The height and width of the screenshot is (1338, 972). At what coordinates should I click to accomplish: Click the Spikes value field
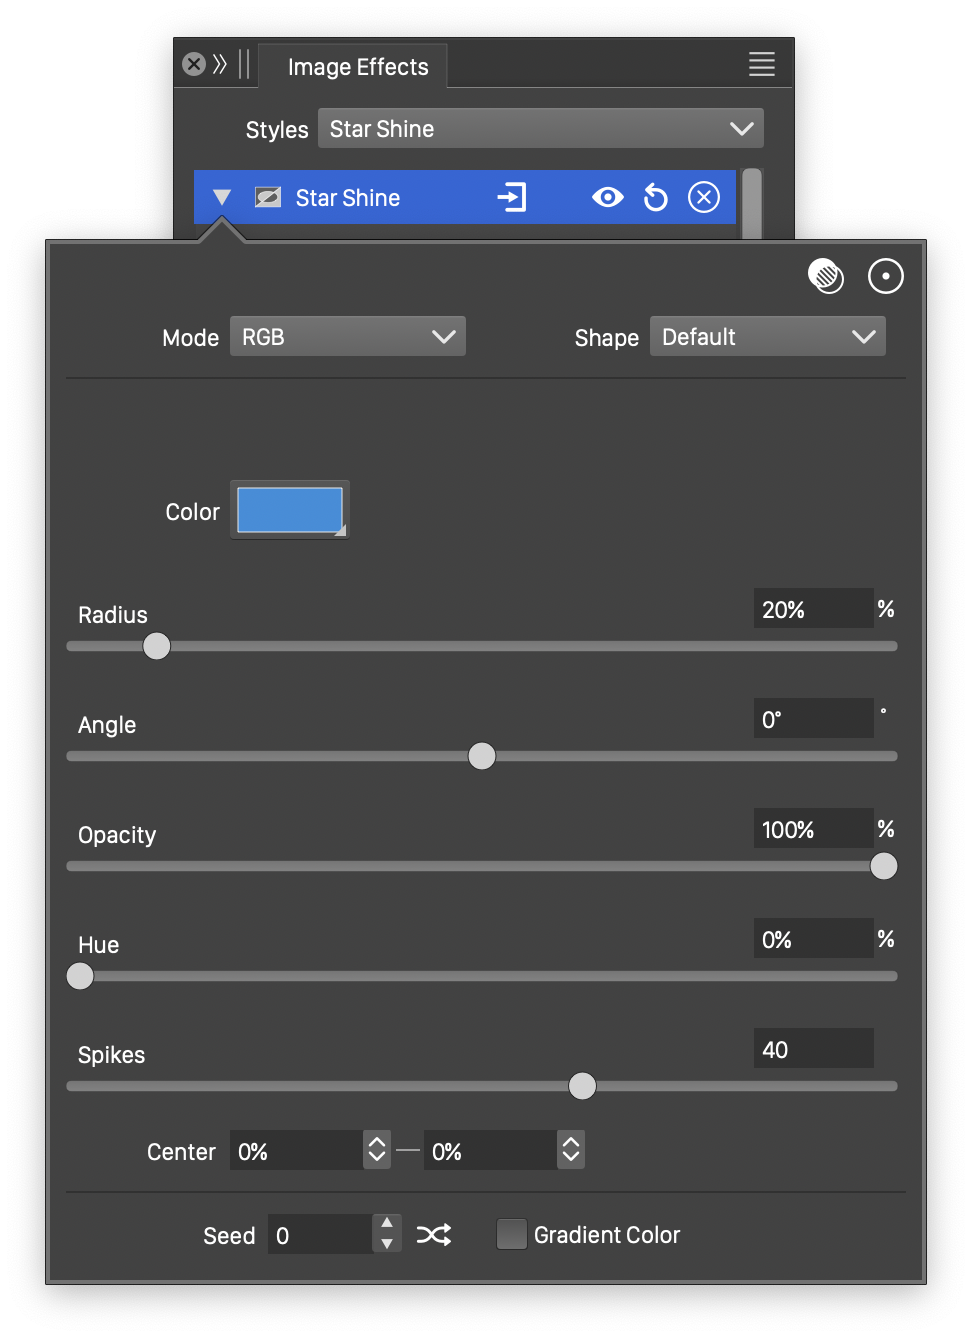(812, 1049)
